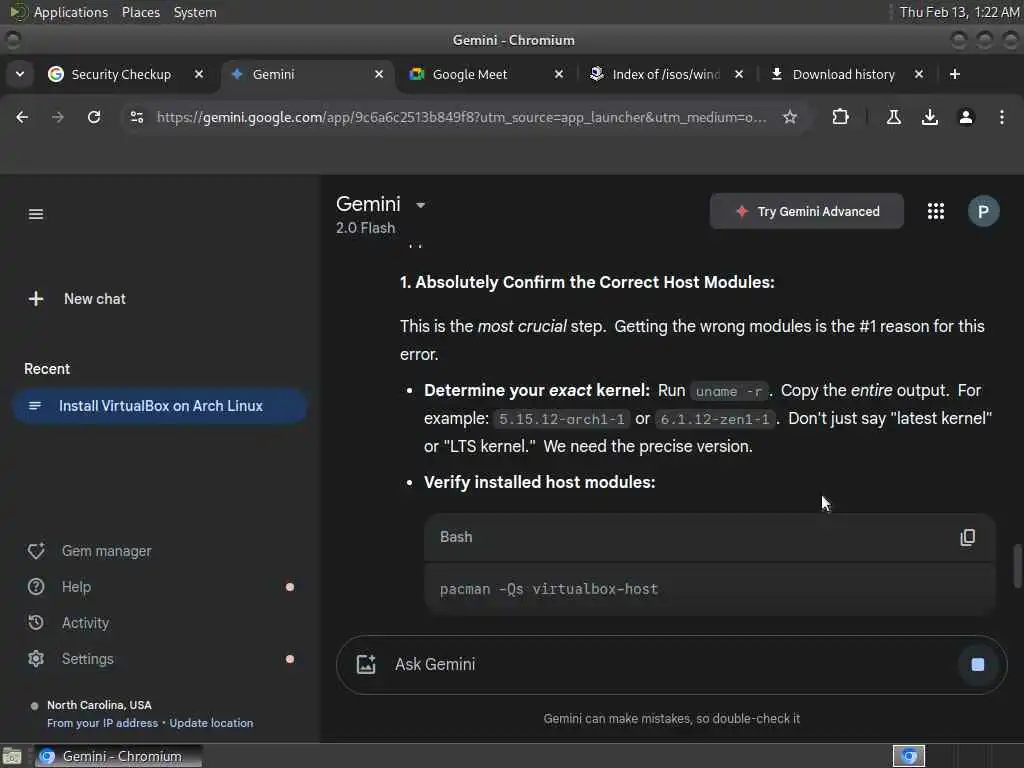This screenshot has height=768, width=1024.
Task: Stop the response generation
Action: (x=978, y=664)
